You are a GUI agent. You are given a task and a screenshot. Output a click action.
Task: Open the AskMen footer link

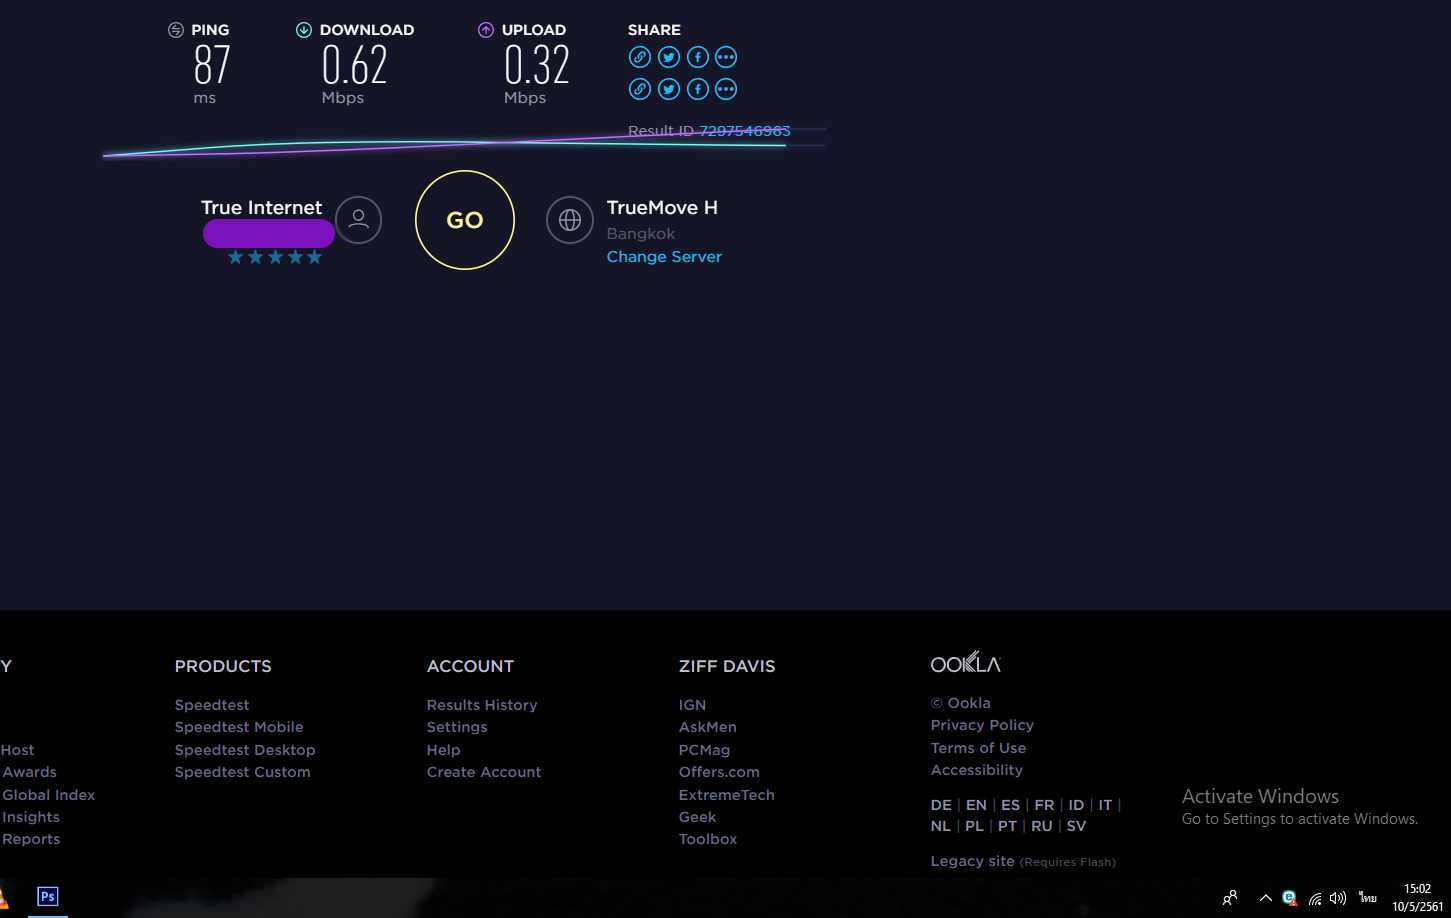[x=708, y=727]
